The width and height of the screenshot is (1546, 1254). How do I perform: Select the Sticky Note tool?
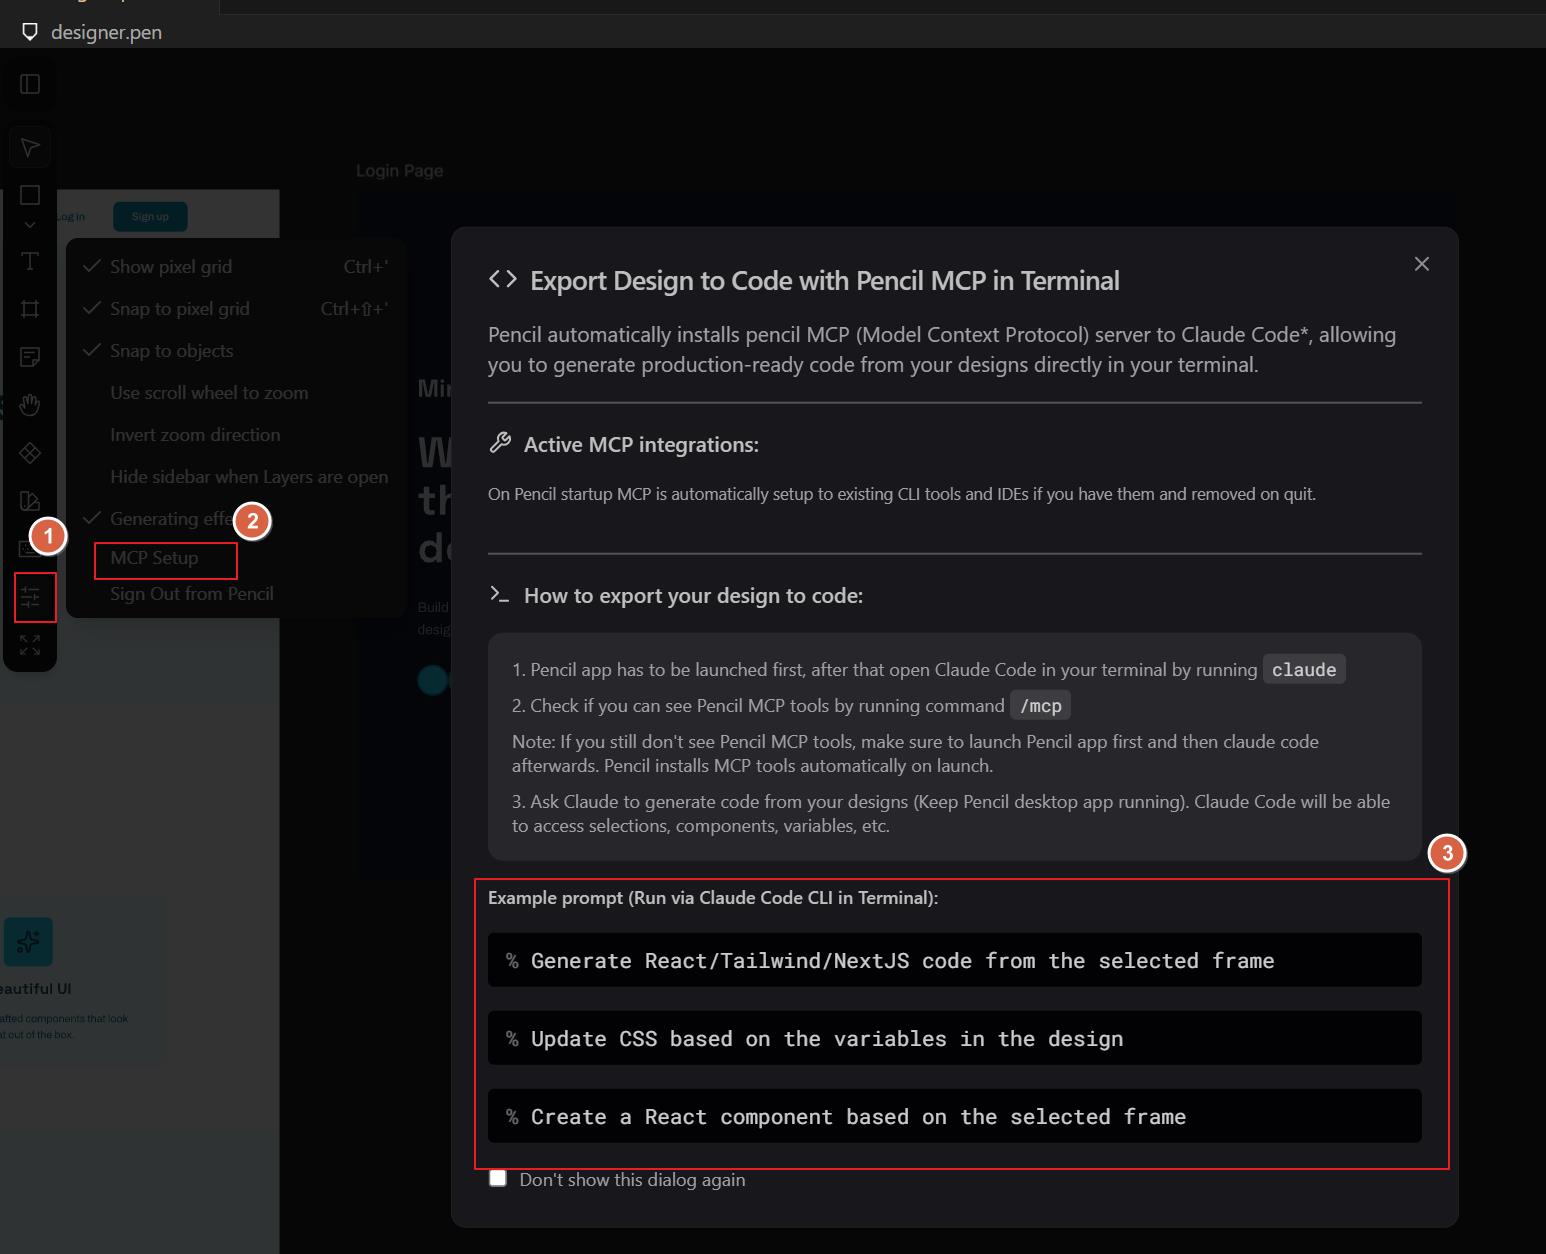tap(30, 357)
